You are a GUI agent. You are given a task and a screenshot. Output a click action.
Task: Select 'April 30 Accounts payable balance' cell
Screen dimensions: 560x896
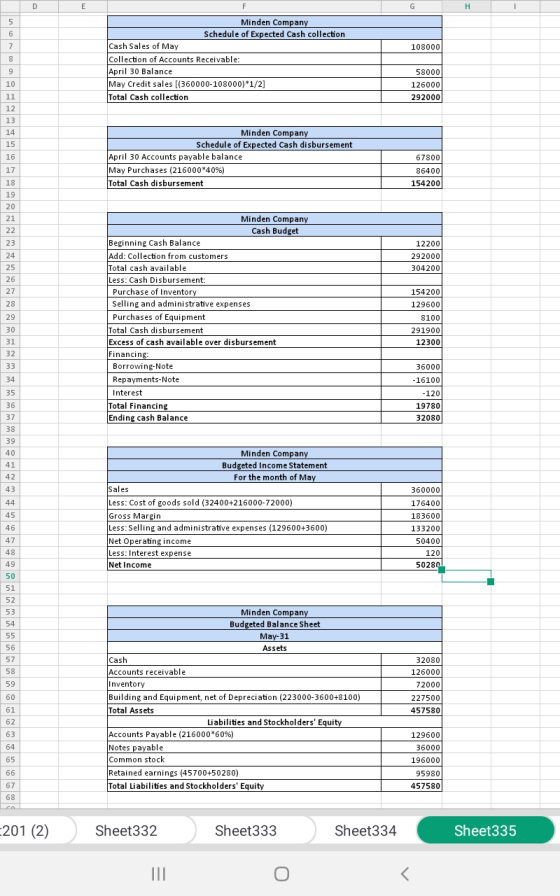(244, 157)
